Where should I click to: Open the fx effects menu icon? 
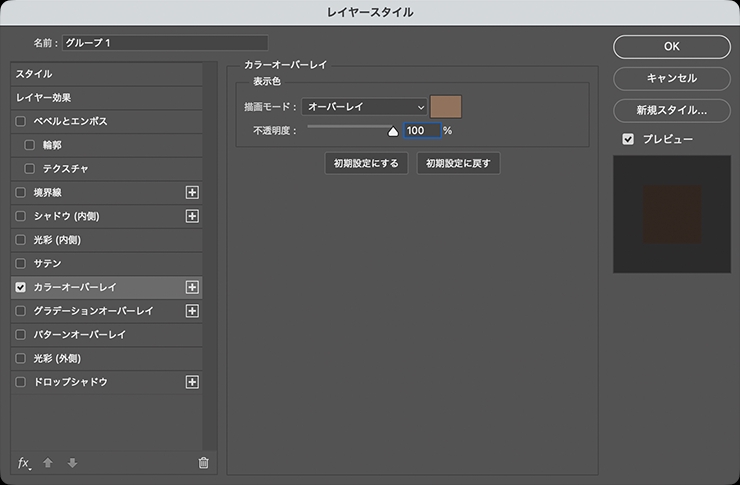[x=25, y=462]
